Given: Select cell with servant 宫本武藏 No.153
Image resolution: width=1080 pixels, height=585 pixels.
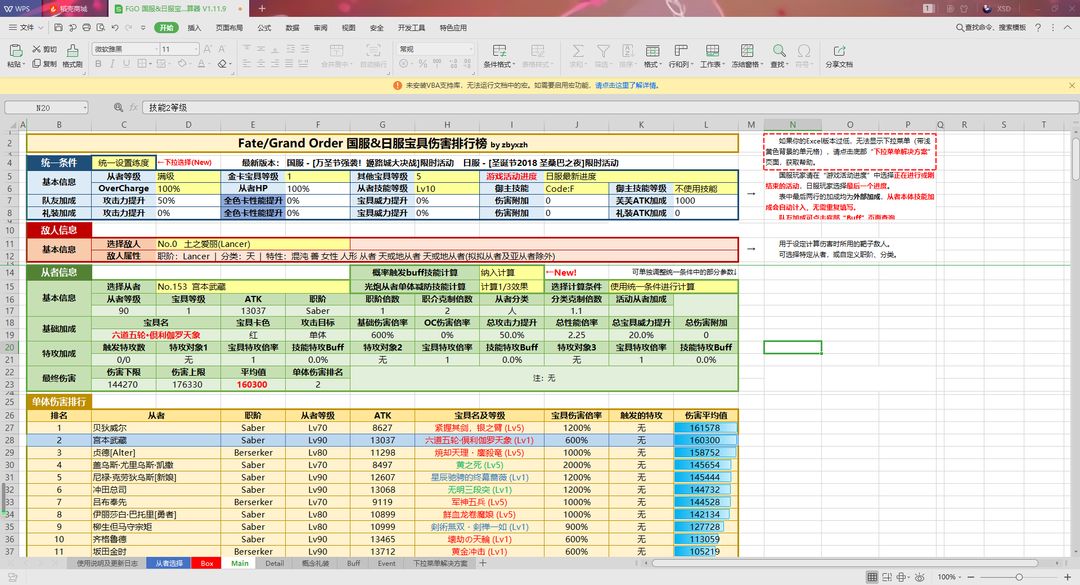Looking at the screenshot, I should [x=253, y=286].
